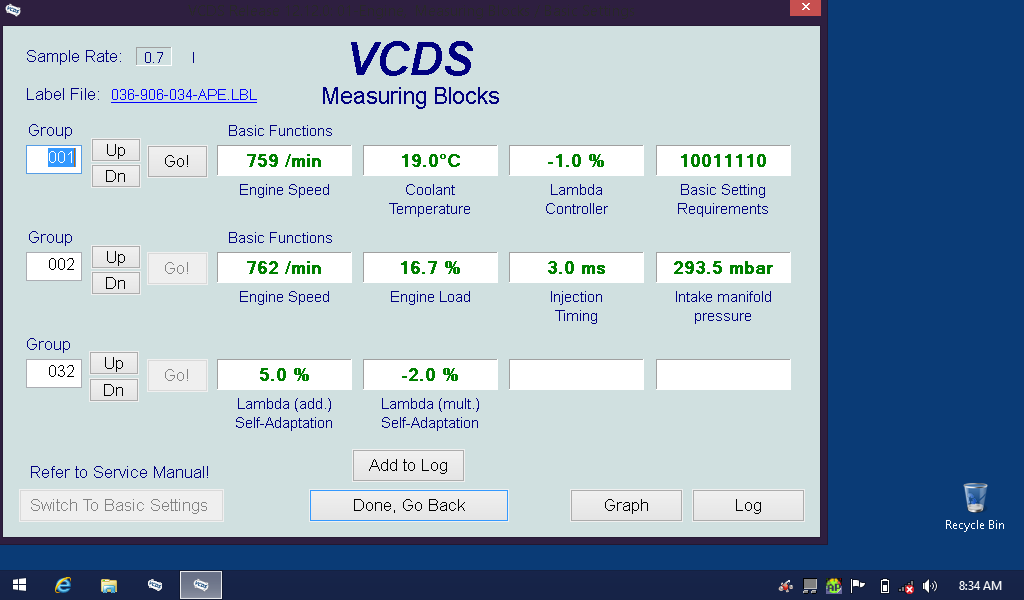Click the group 032 number field
The width and height of the screenshot is (1024, 600).
tap(54, 374)
